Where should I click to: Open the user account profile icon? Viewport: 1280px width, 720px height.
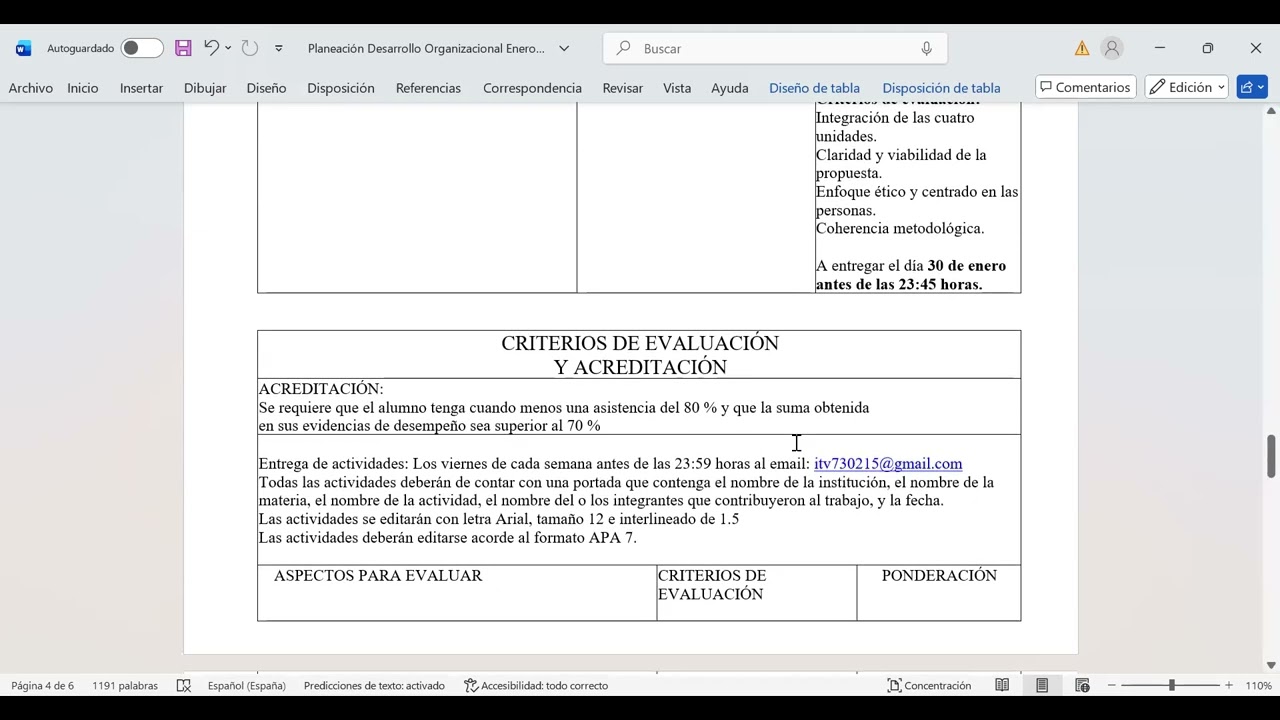(x=1112, y=48)
